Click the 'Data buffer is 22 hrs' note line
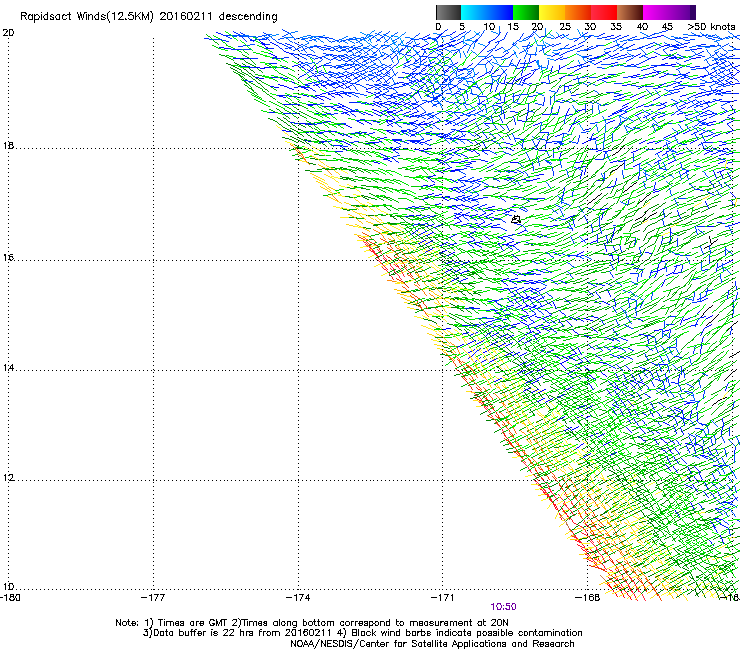740x650 pixels. pos(363,633)
